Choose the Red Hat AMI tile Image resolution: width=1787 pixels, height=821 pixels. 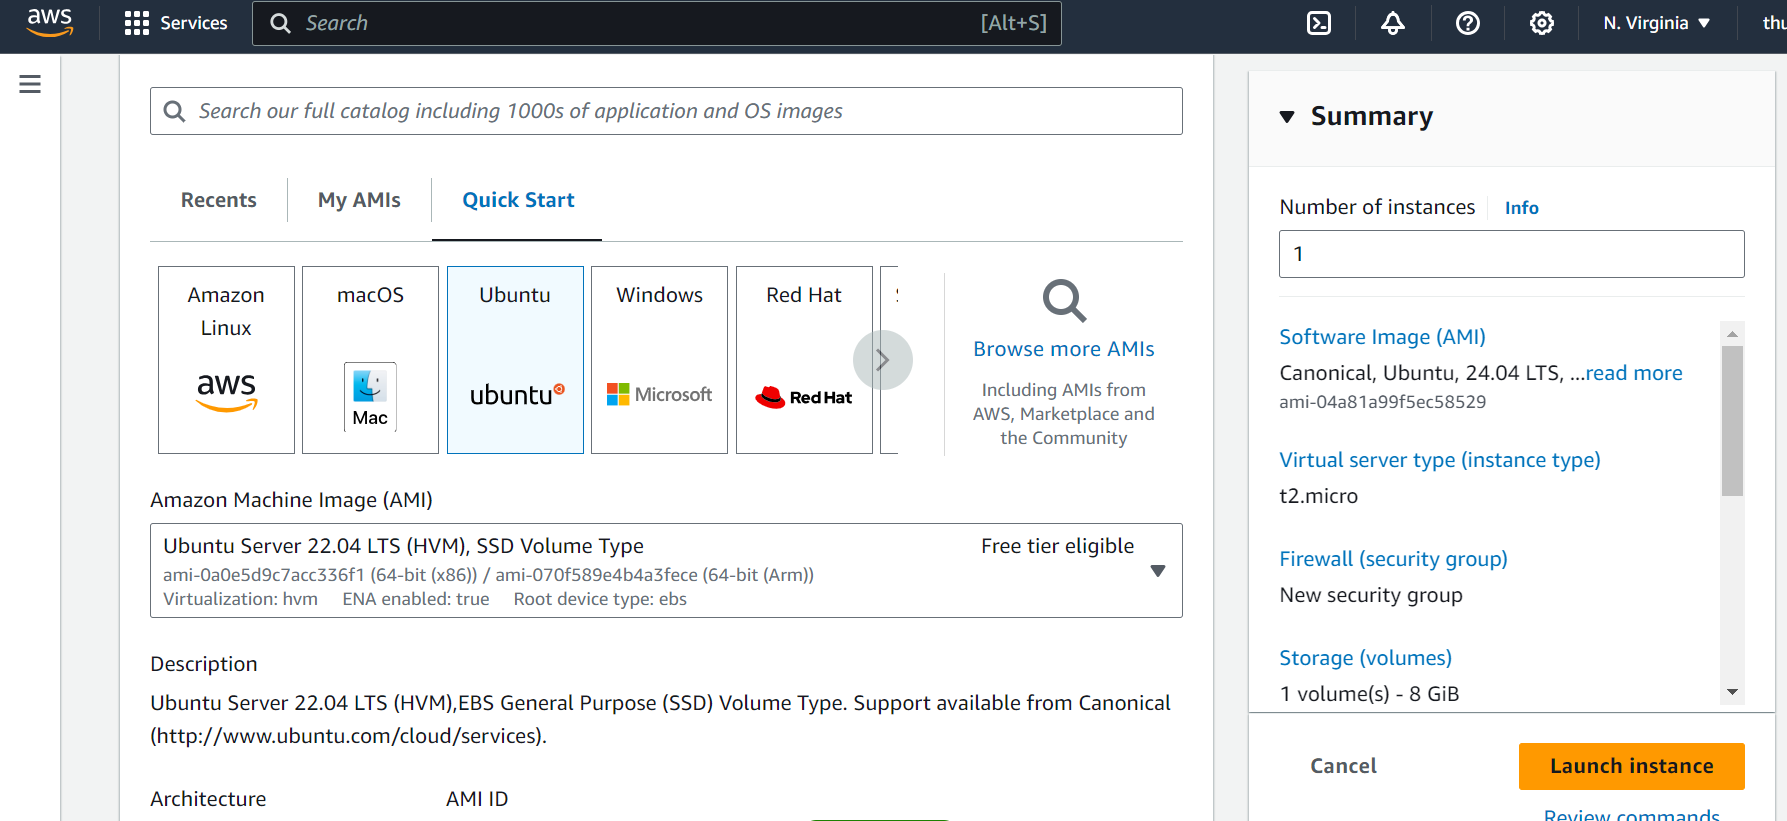click(803, 359)
